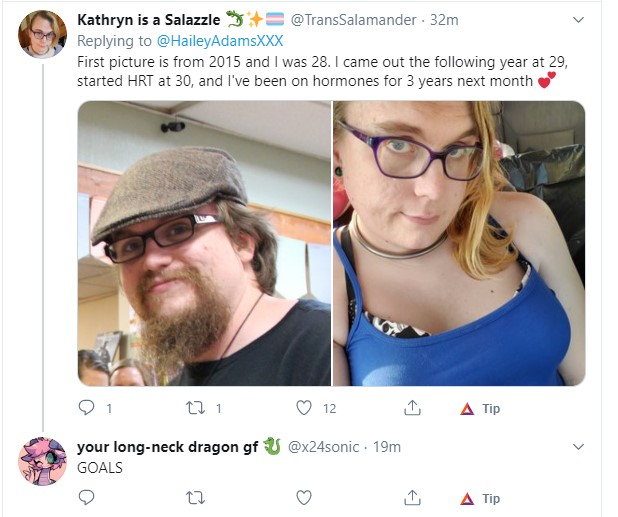Image resolution: width=618 pixels, height=517 pixels.
Task: Like the tweet with 12 likes
Action: [303, 408]
